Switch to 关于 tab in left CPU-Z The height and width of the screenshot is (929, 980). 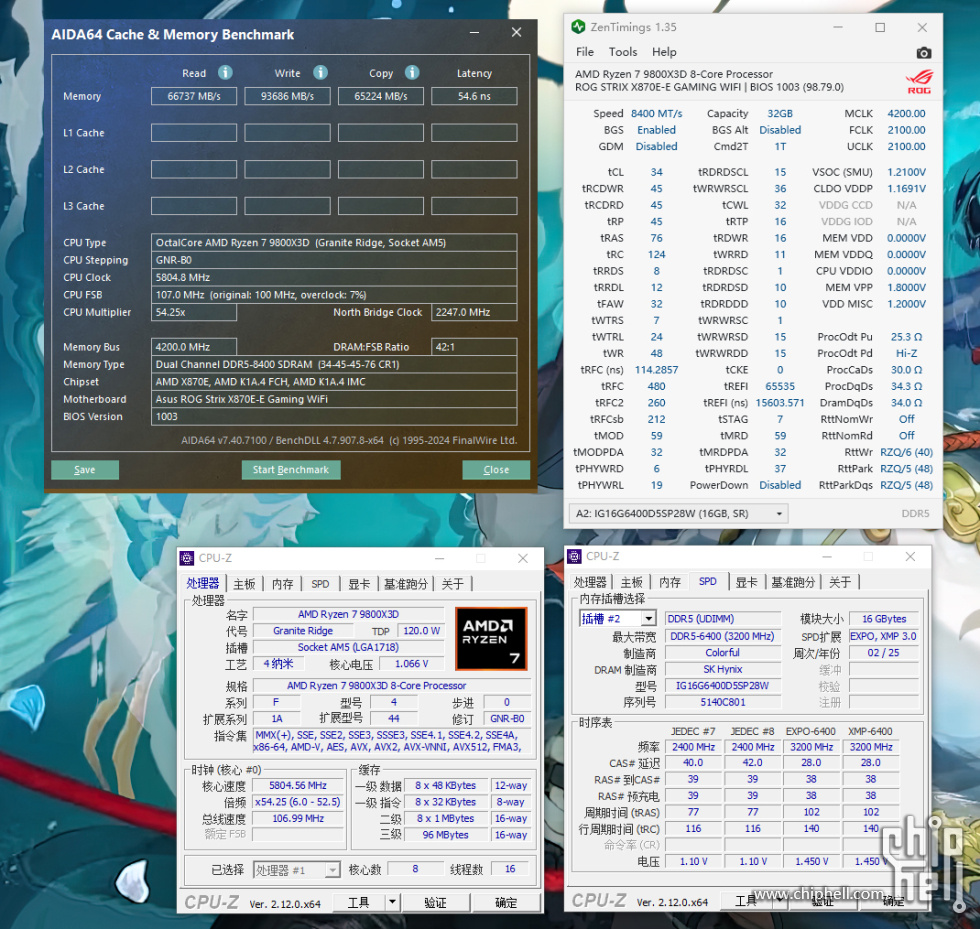pos(452,584)
